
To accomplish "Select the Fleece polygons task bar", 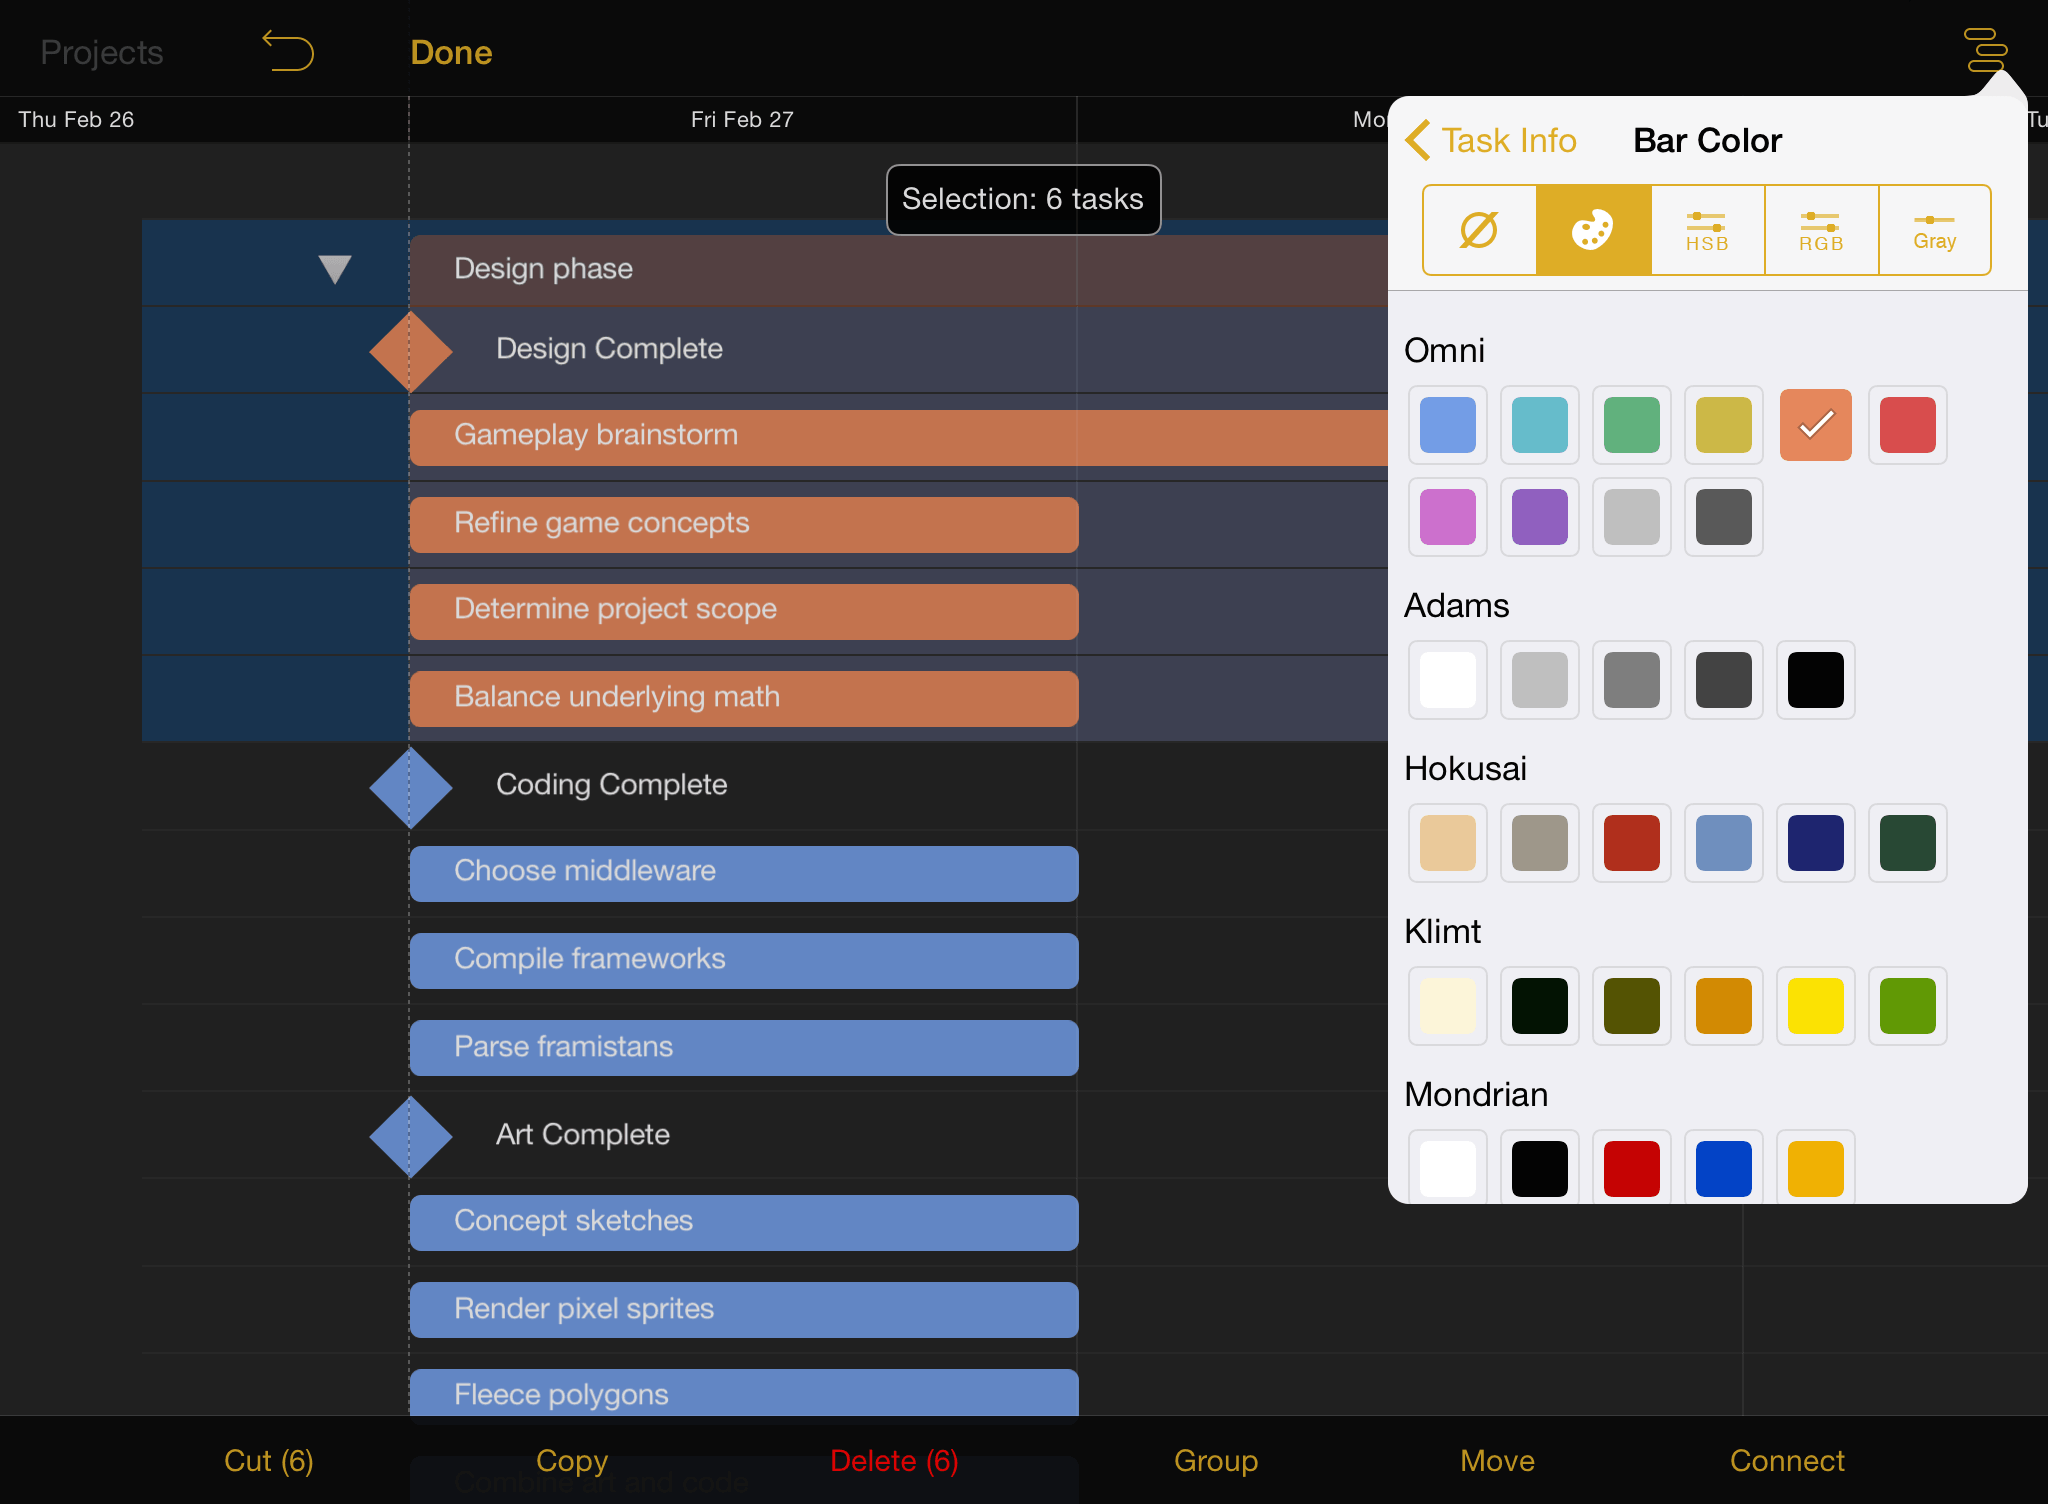I will 744,1392.
